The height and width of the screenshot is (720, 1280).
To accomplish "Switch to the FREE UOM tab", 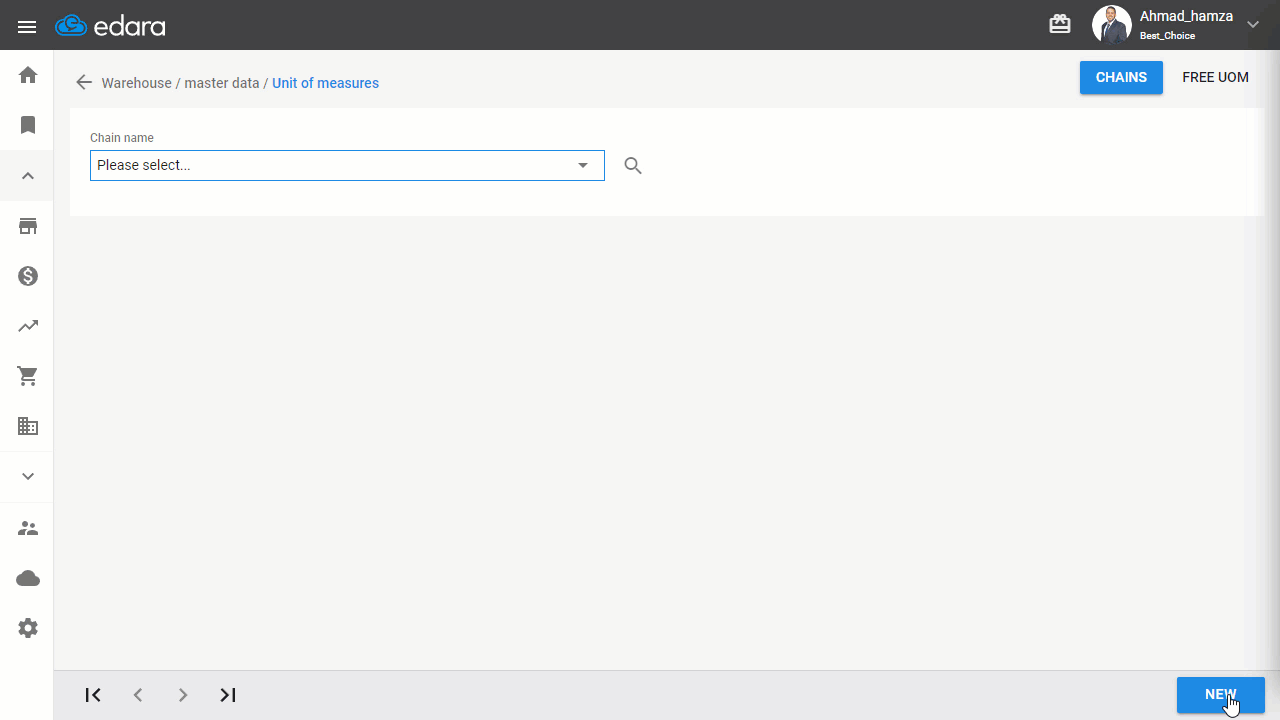I will (x=1215, y=78).
